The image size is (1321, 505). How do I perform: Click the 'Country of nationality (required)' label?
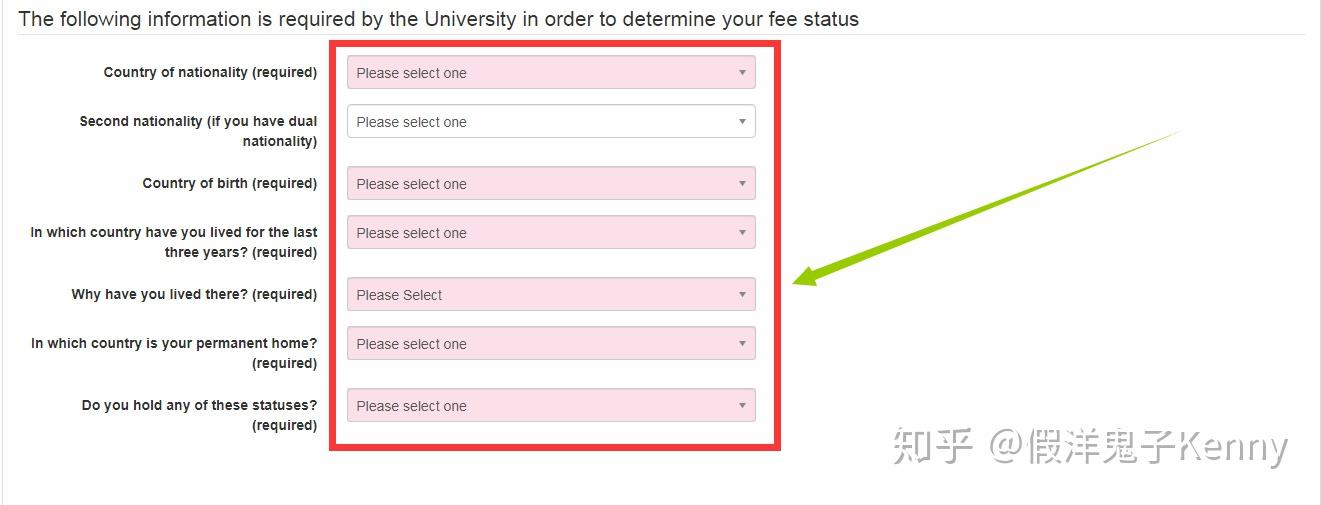[210, 73]
